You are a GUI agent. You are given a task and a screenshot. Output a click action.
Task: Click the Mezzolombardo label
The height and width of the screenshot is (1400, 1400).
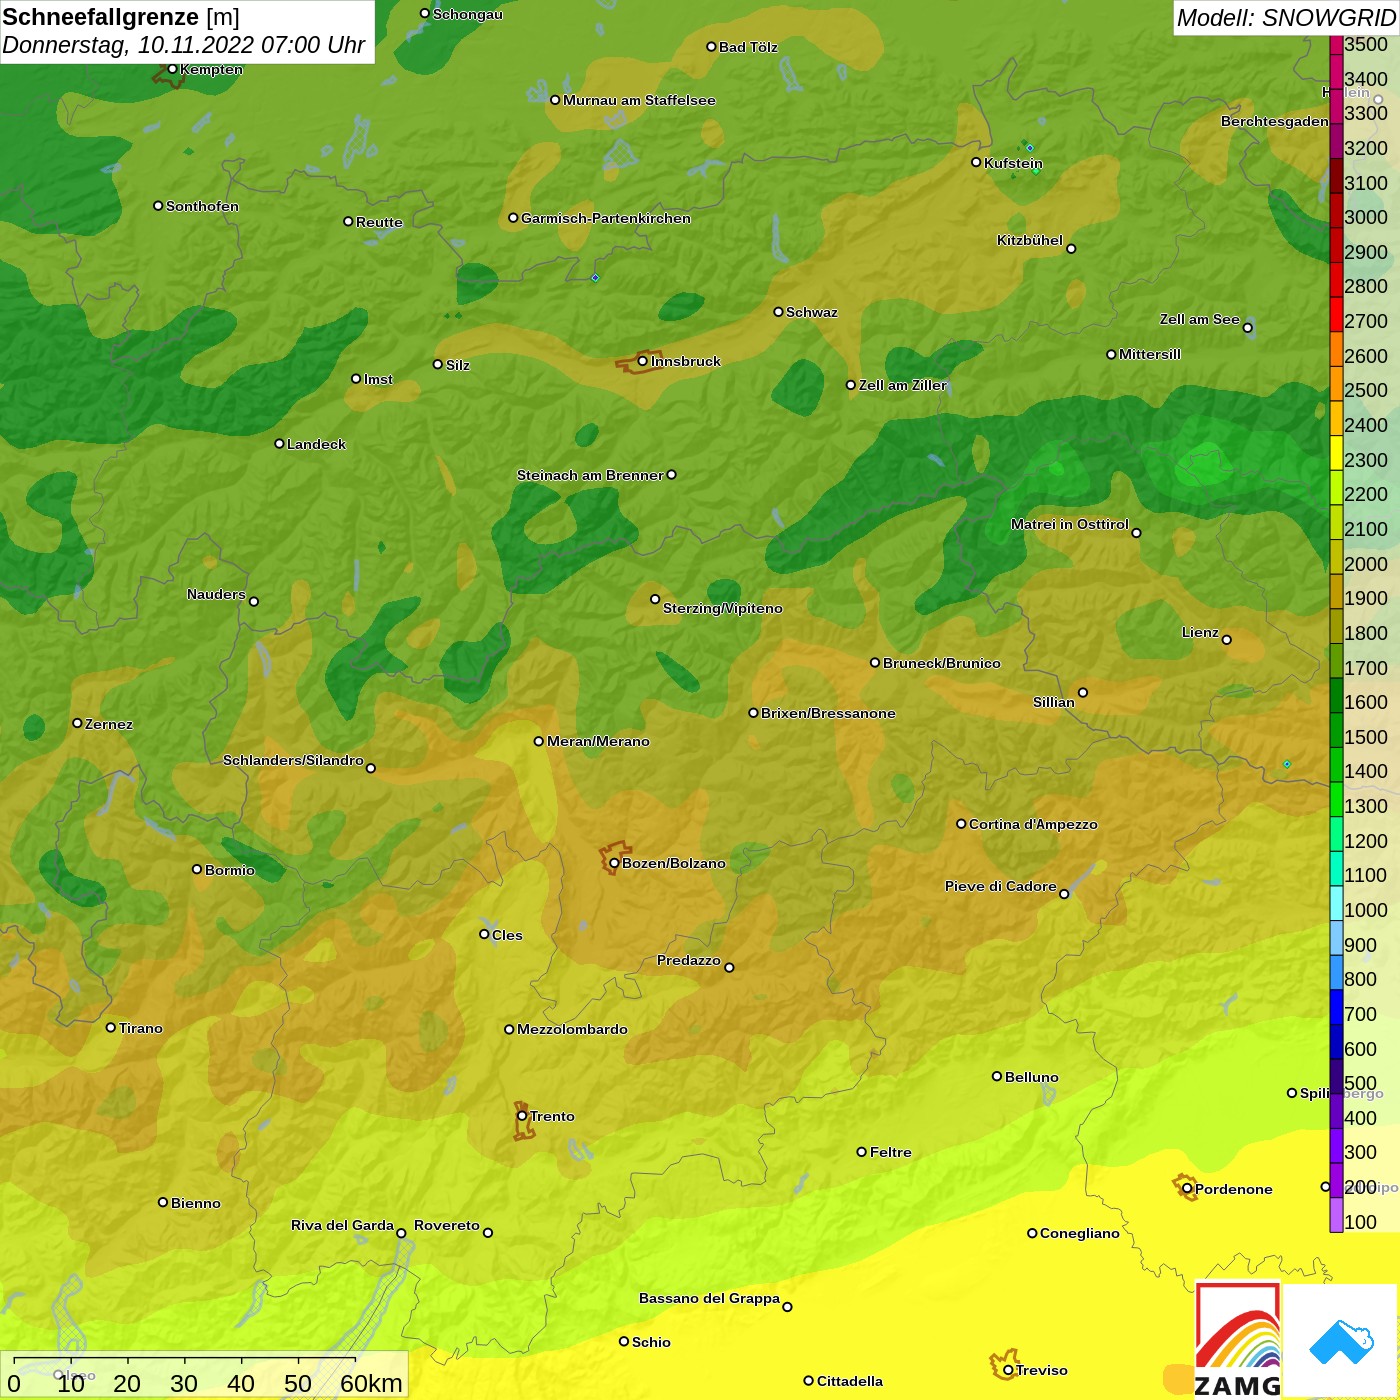(x=572, y=1029)
